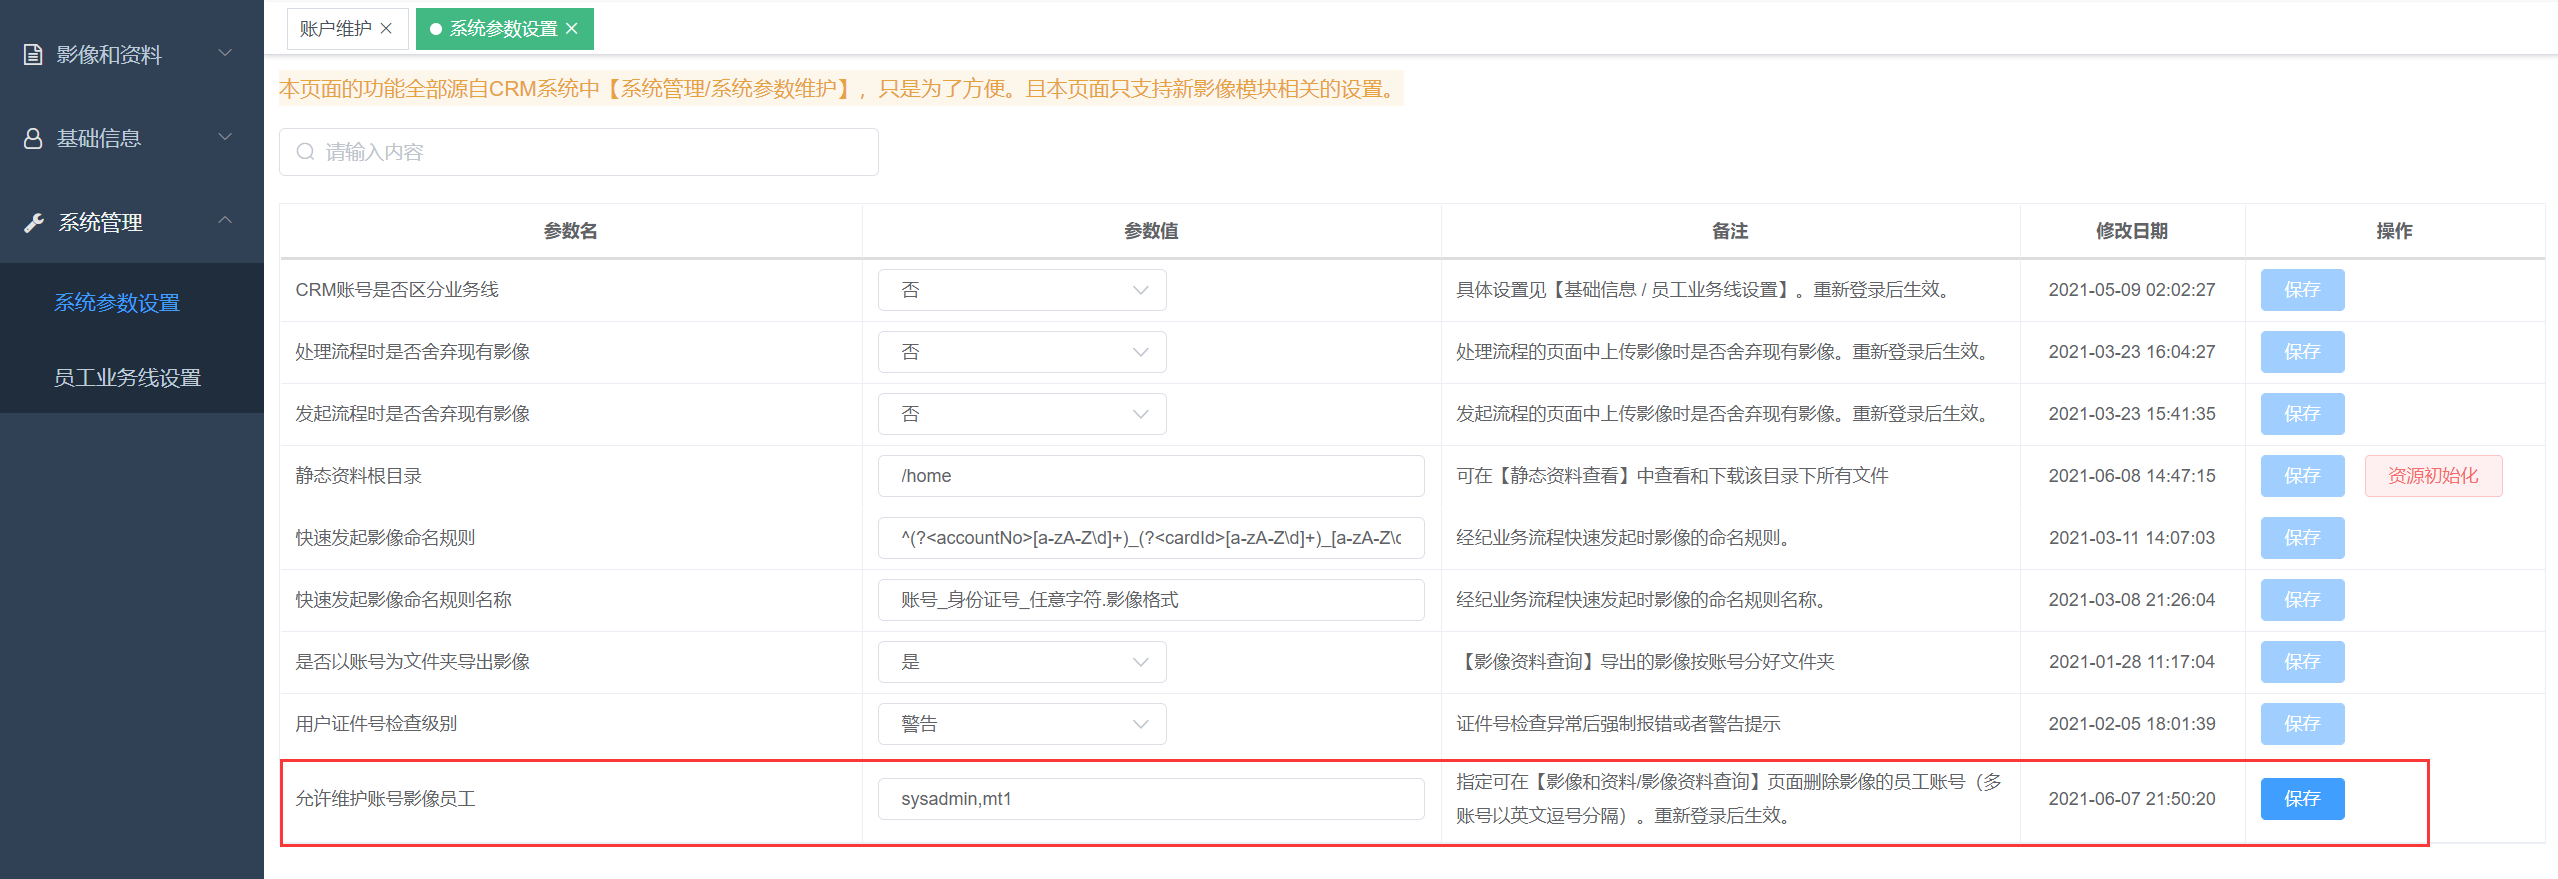Click the sysadmin,mt1 input field
The width and height of the screenshot is (2558, 879).
1151,799
